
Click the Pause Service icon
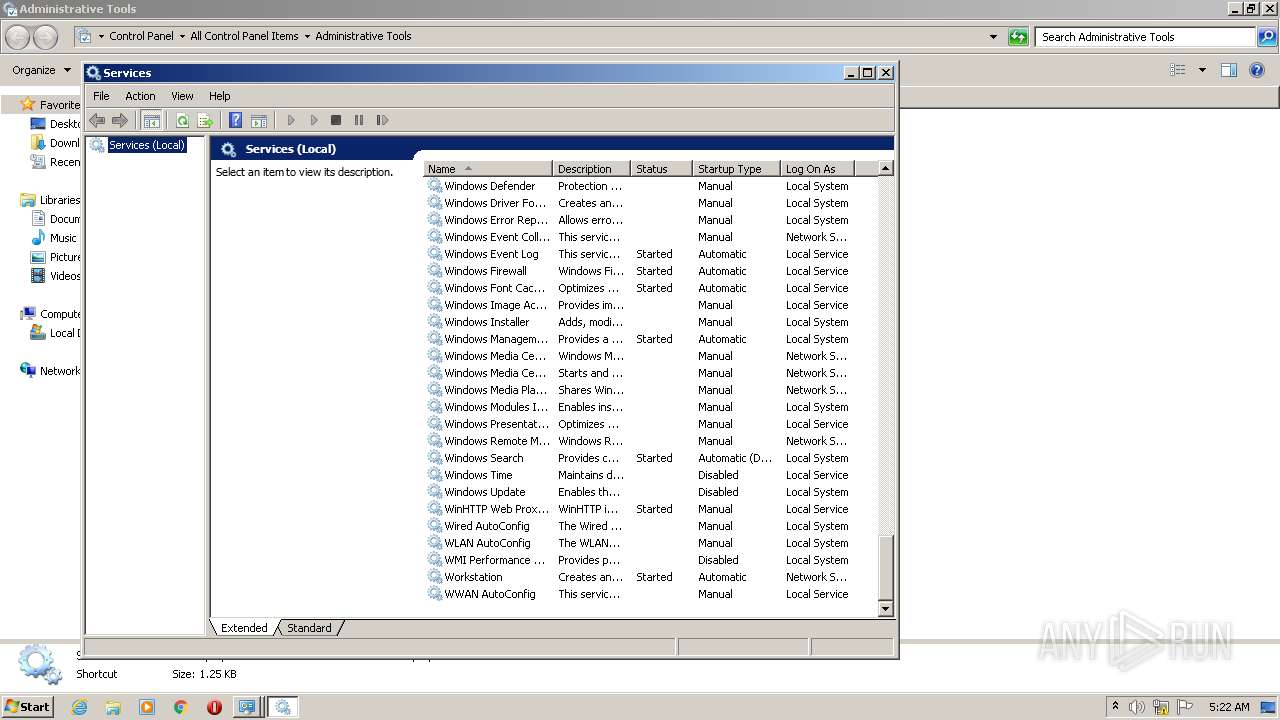click(359, 120)
